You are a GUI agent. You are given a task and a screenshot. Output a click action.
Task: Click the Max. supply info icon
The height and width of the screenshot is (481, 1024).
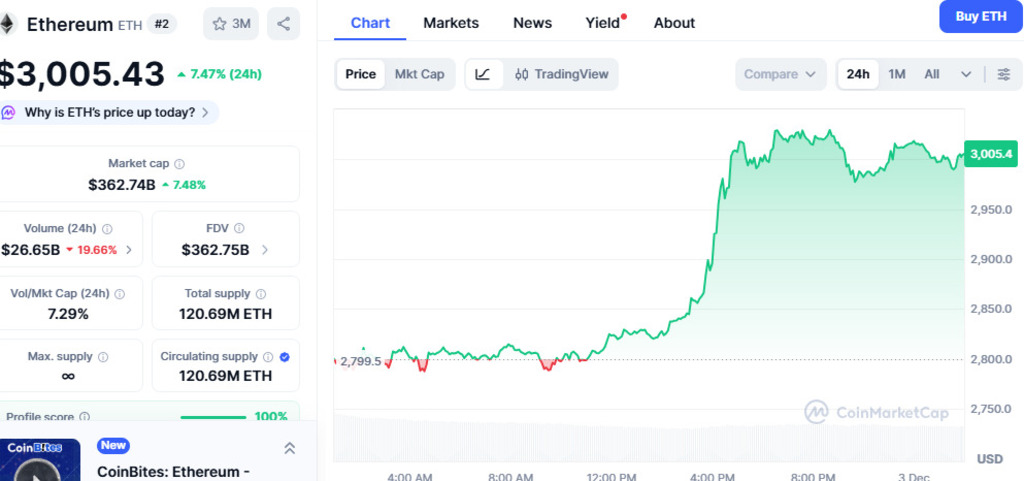tap(103, 357)
